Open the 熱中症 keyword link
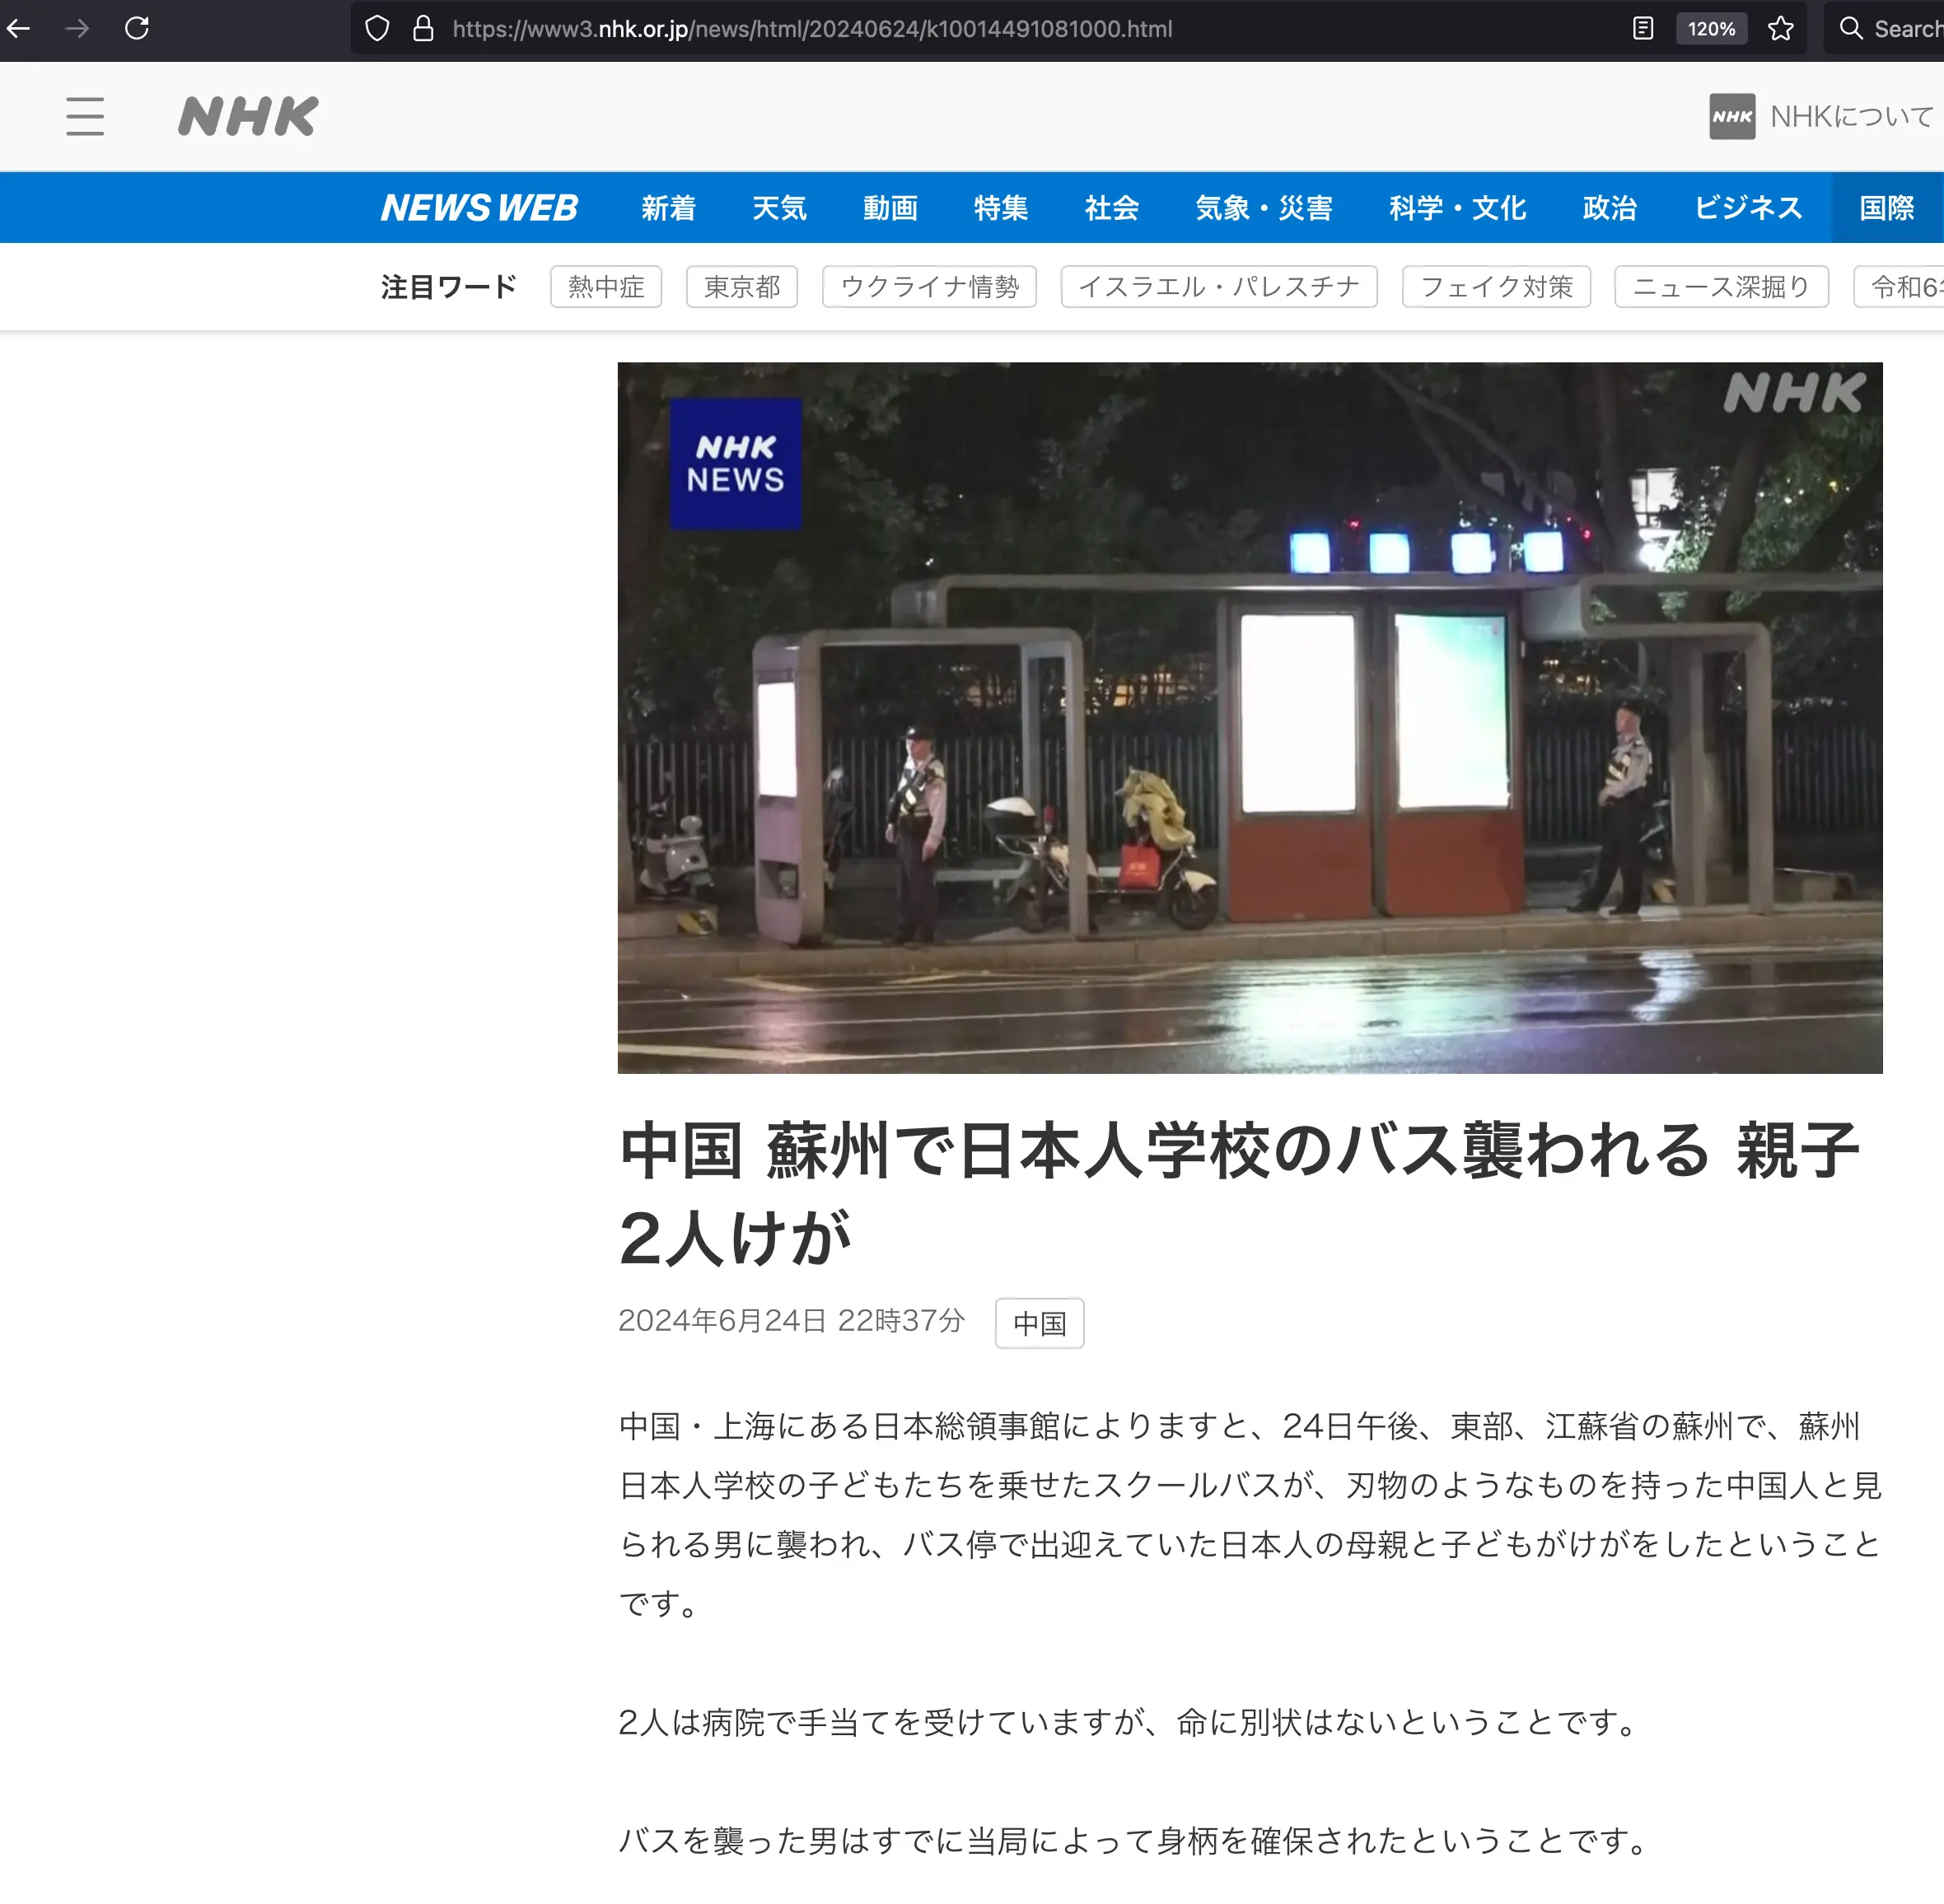 606,287
